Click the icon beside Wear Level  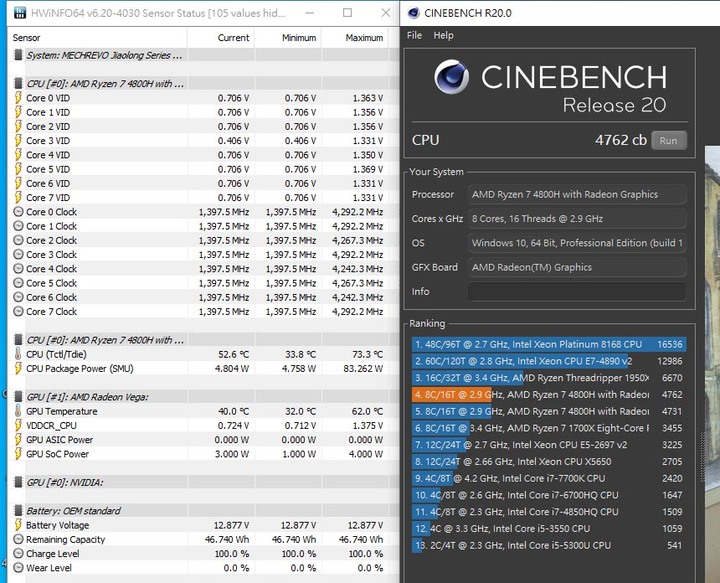point(18,567)
